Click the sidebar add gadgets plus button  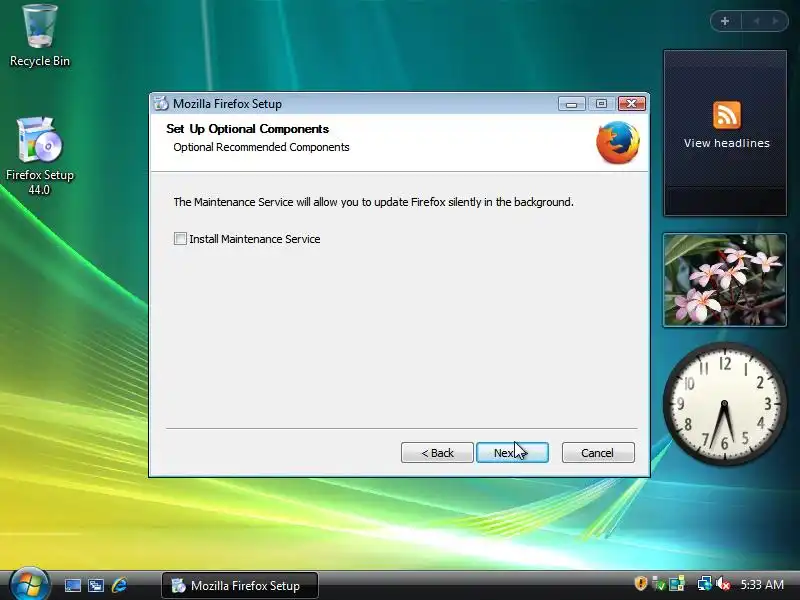pyautogui.click(x=725, y=21)
